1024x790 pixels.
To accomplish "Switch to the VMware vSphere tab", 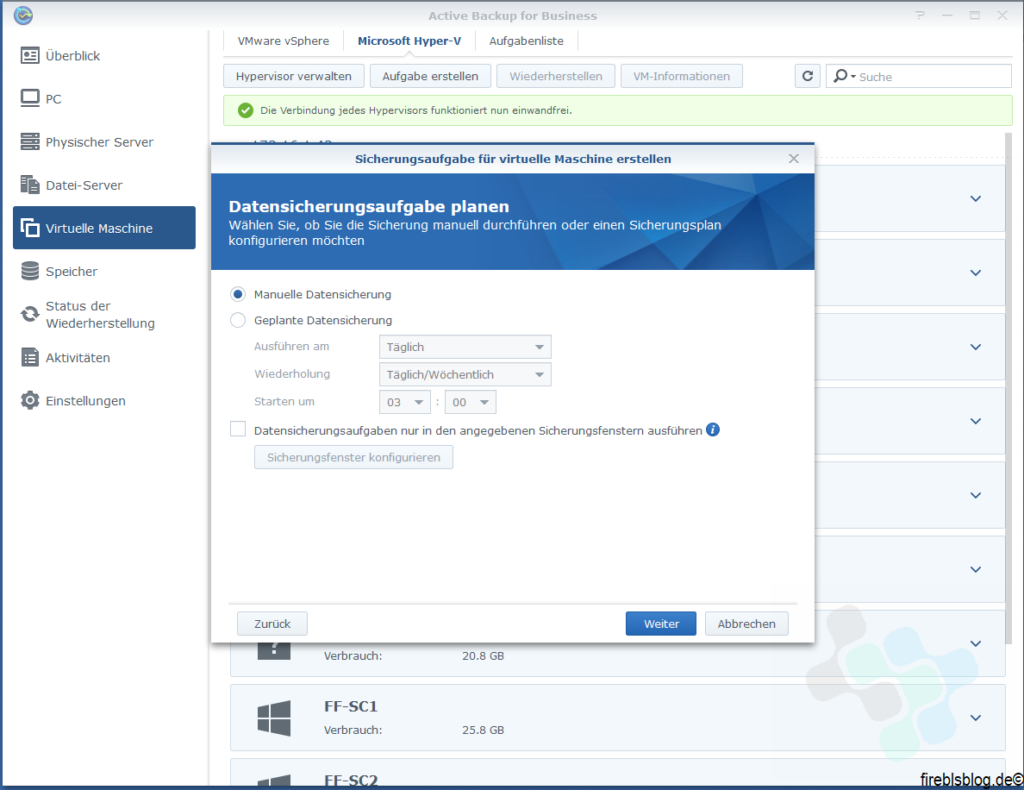I will pyautogui.click(x=283, y=40).
